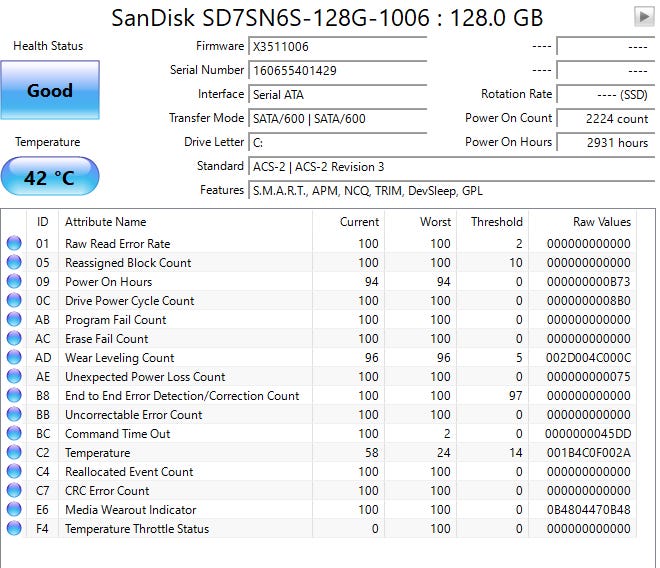The image size is (660, 568).
Task: Click the Raw Values column header
Action: (x=583, y=222)
